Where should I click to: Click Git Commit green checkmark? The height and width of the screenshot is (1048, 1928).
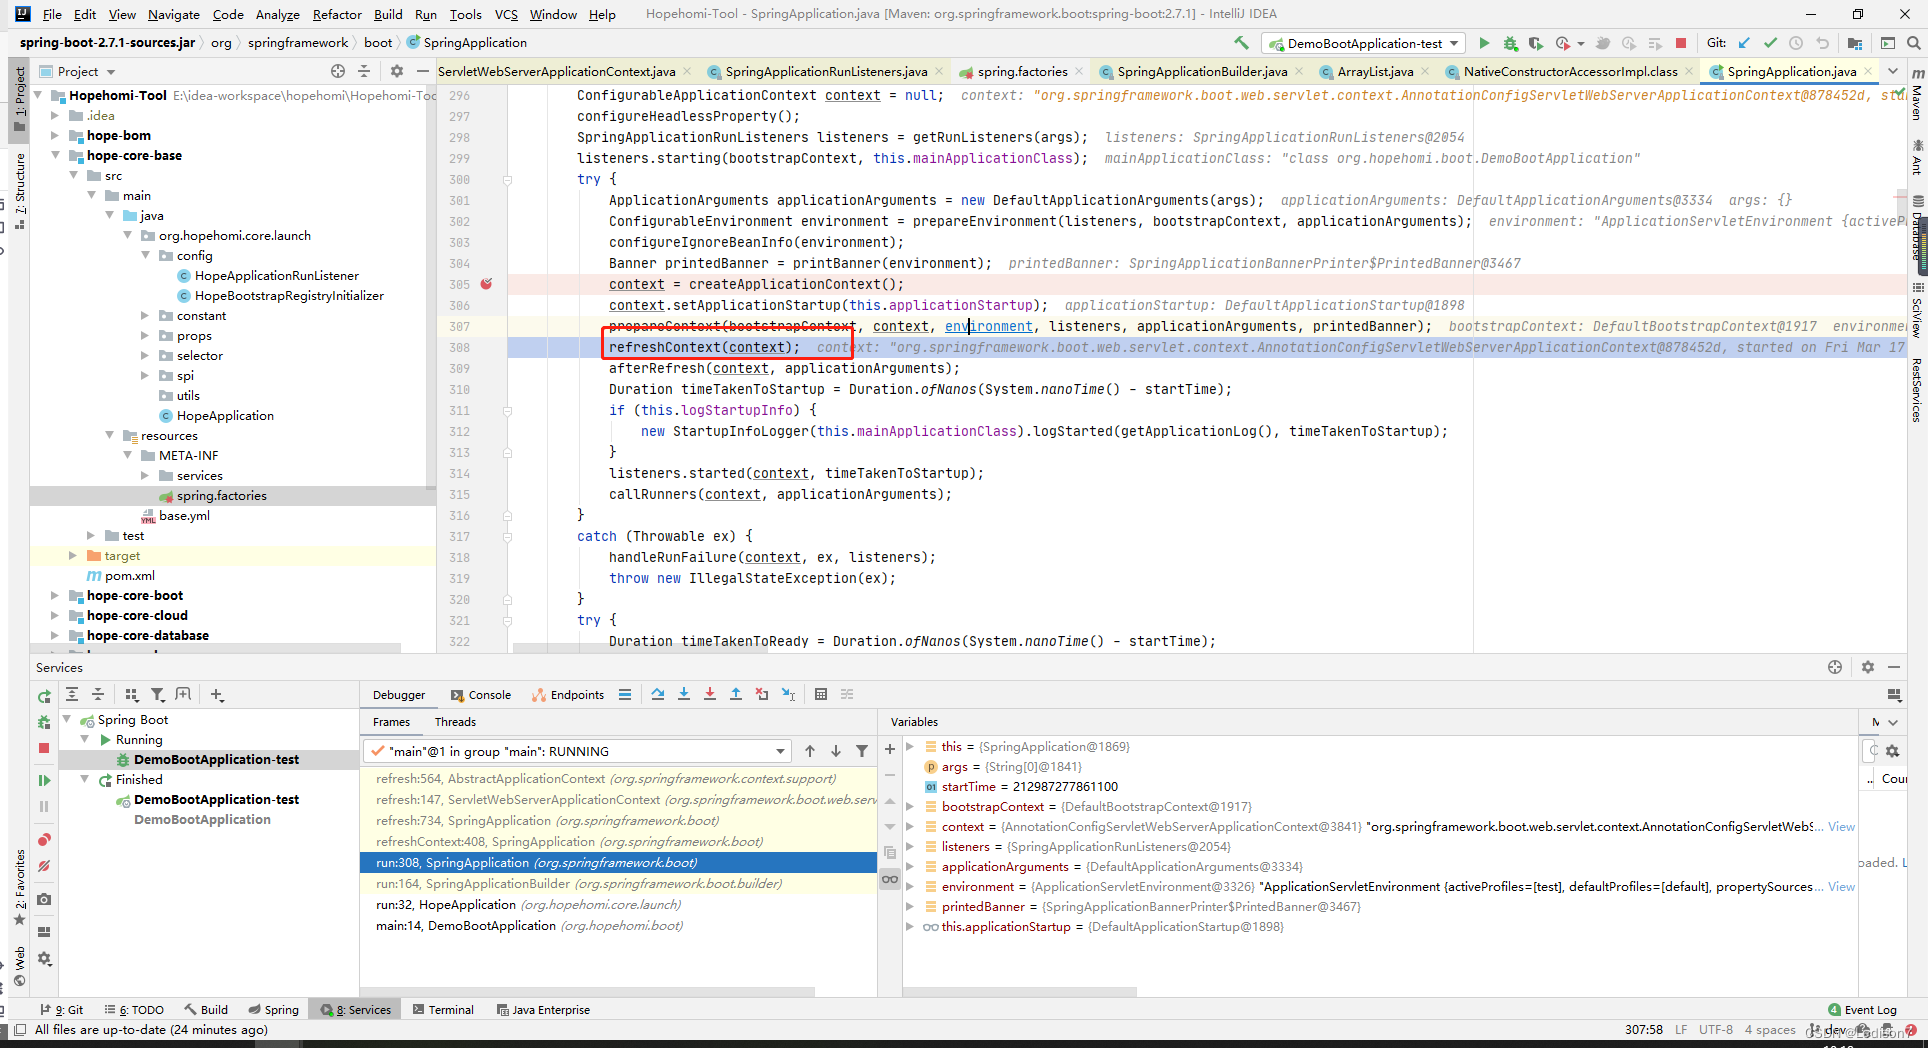(x=1770, y=43)
